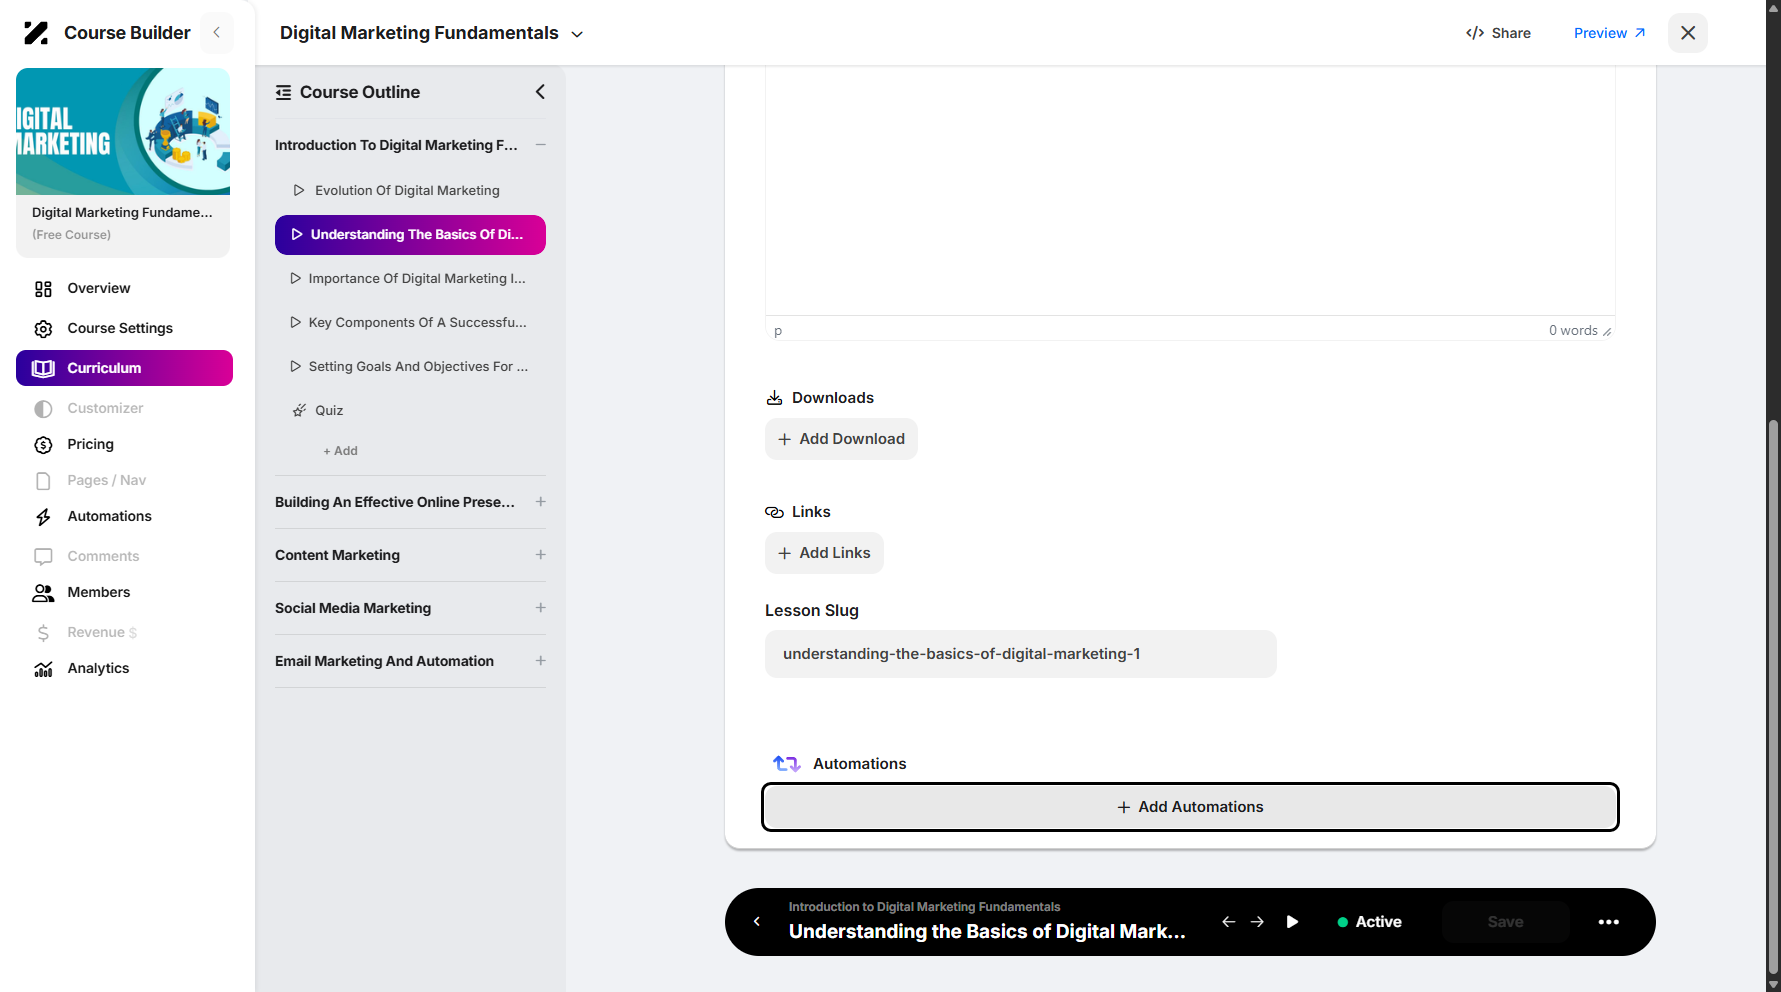
Task: Click the Revenue dollar icon
Action: (x=43, y=633)
